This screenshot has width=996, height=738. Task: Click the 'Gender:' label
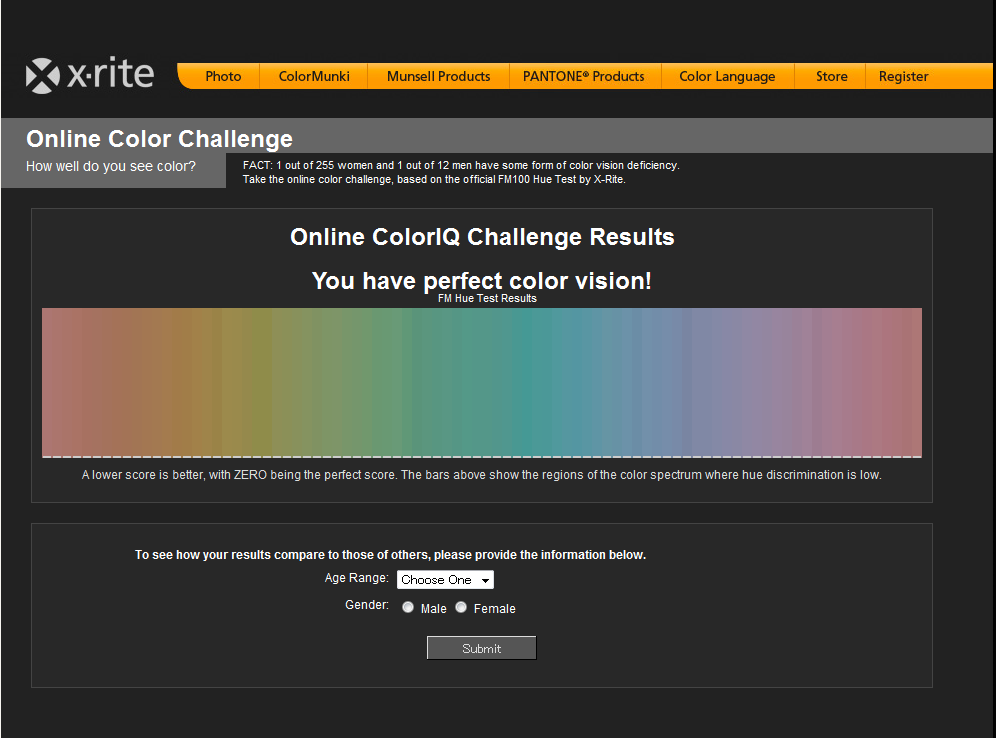pos(367,605)
